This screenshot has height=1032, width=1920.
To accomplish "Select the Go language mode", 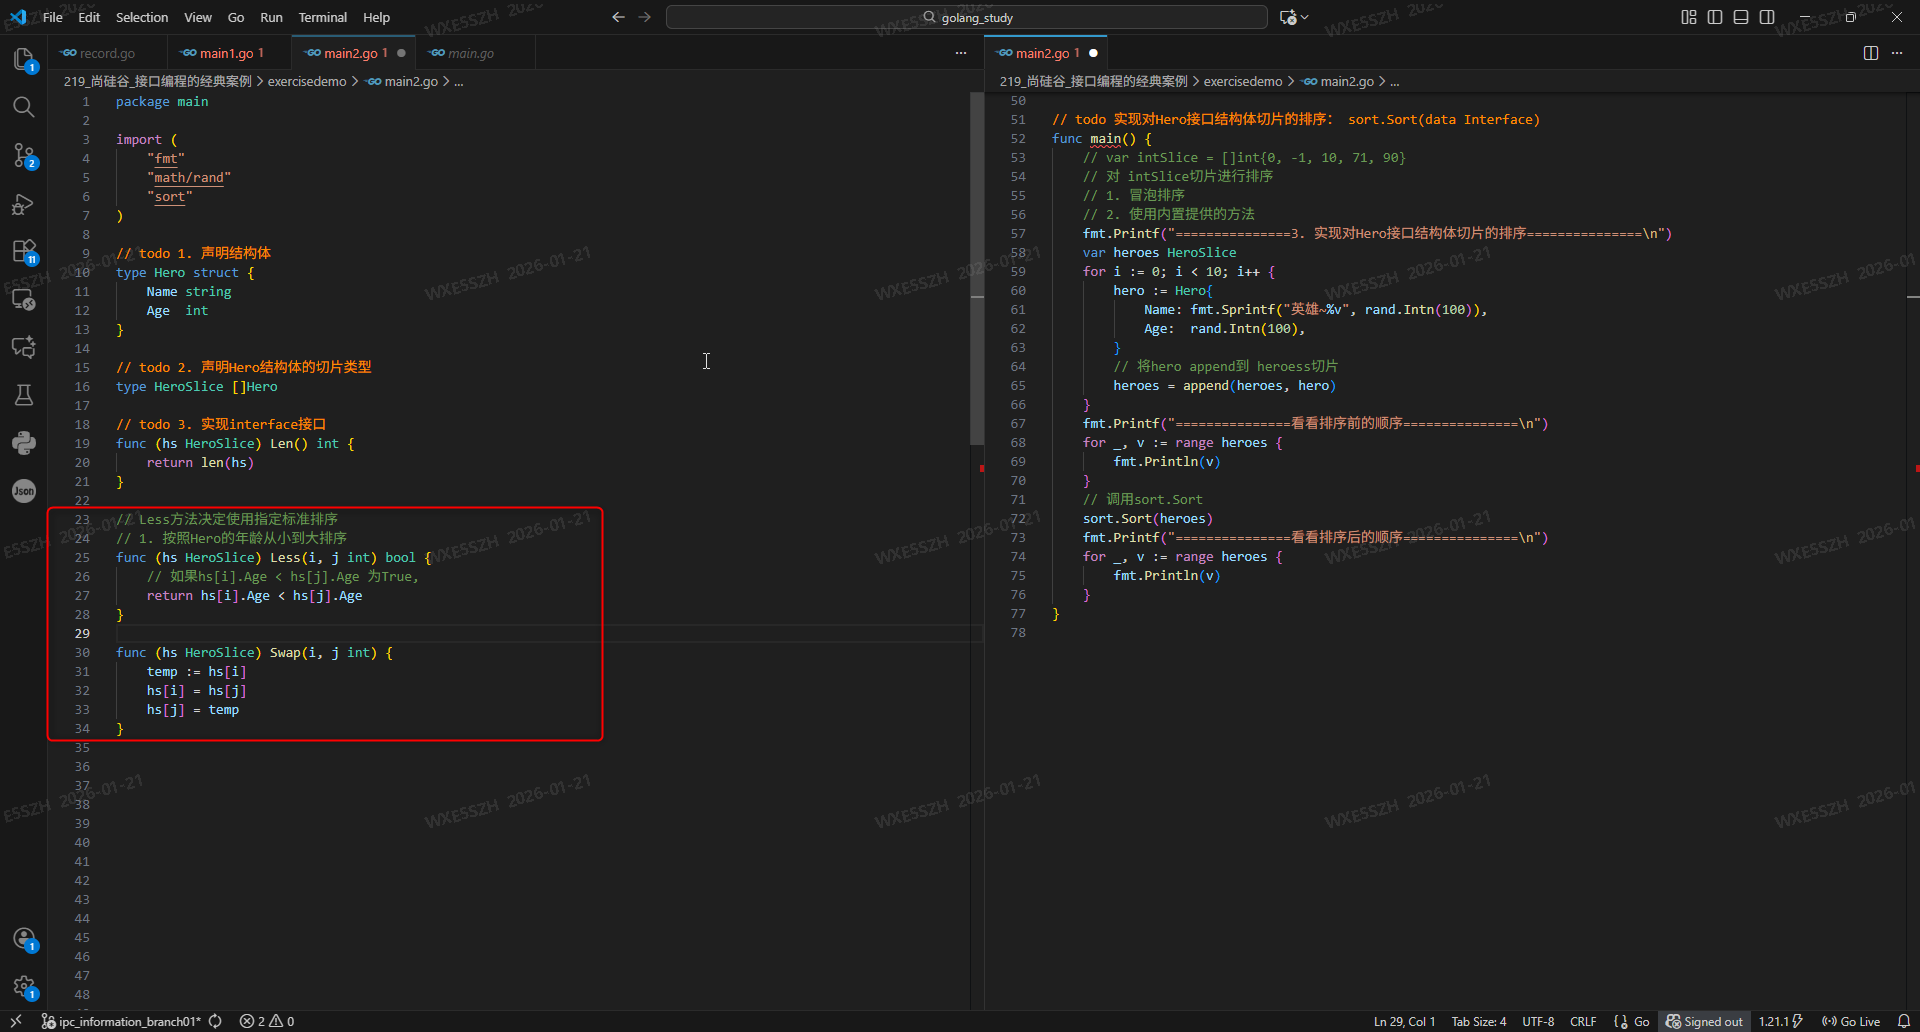I will 1641,1021.
